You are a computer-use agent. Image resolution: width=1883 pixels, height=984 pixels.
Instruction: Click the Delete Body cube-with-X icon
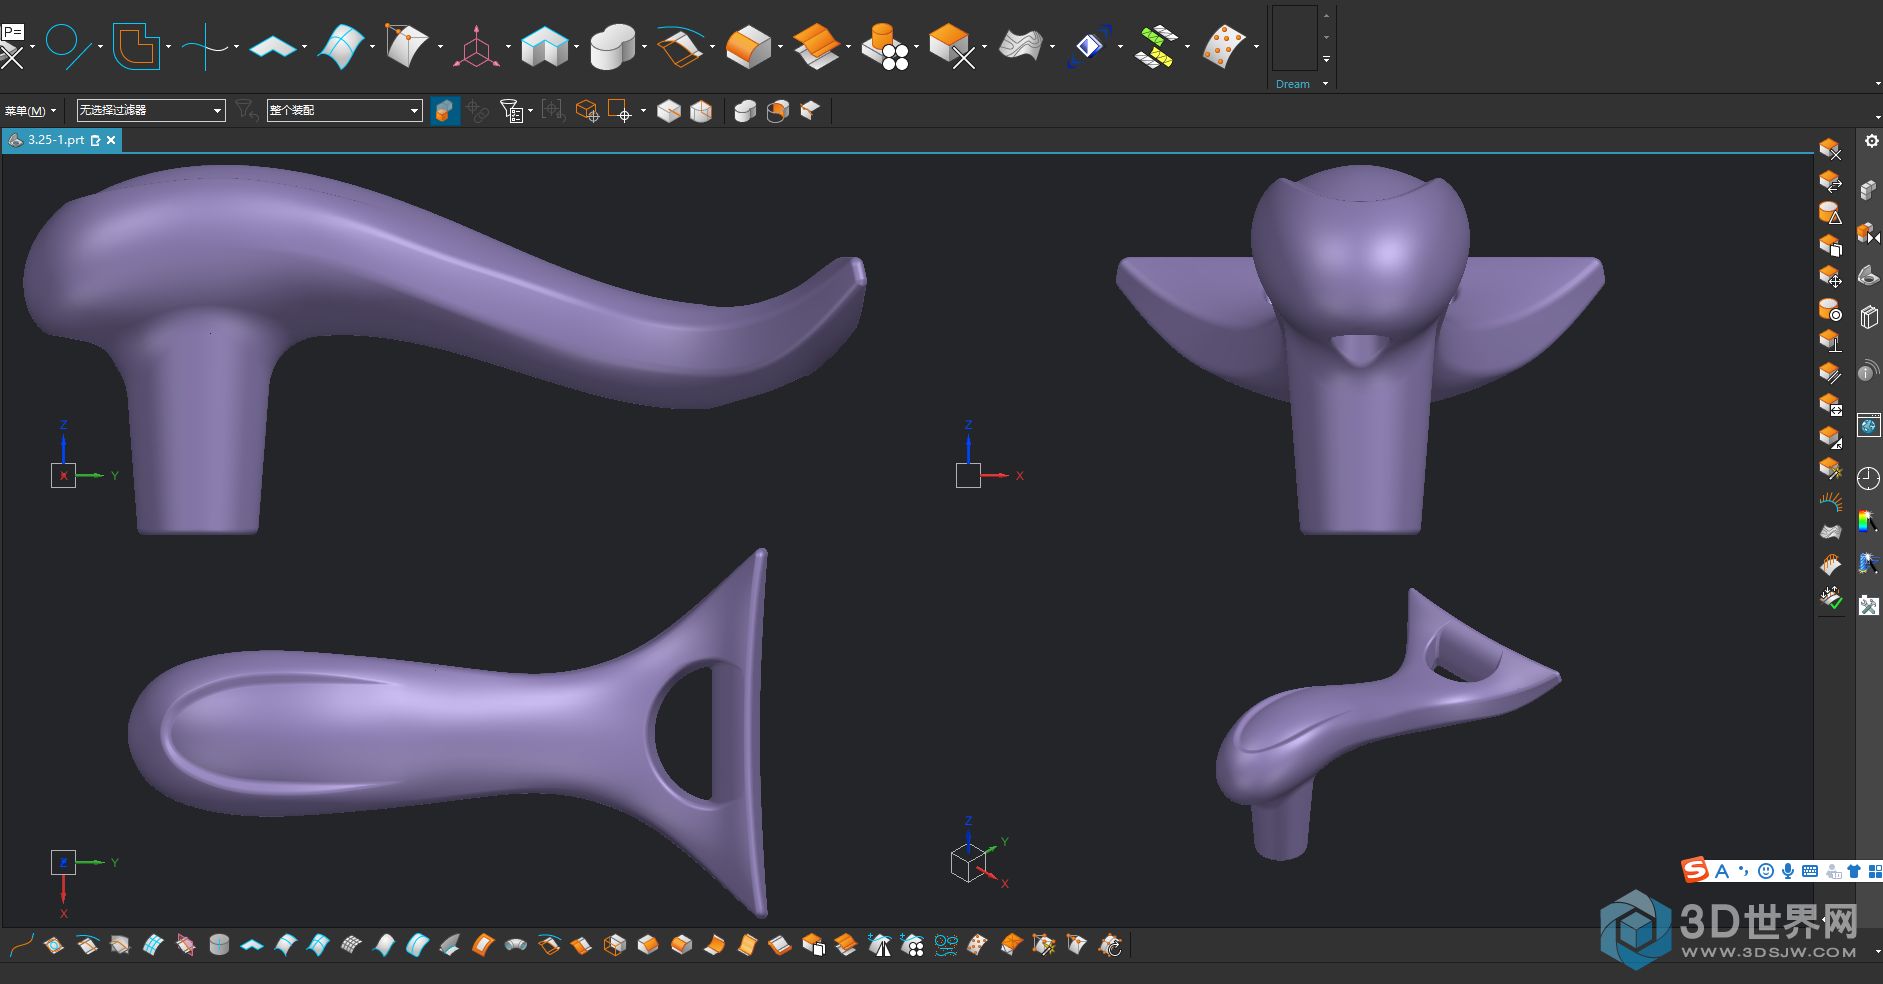(x=951, y=46)
